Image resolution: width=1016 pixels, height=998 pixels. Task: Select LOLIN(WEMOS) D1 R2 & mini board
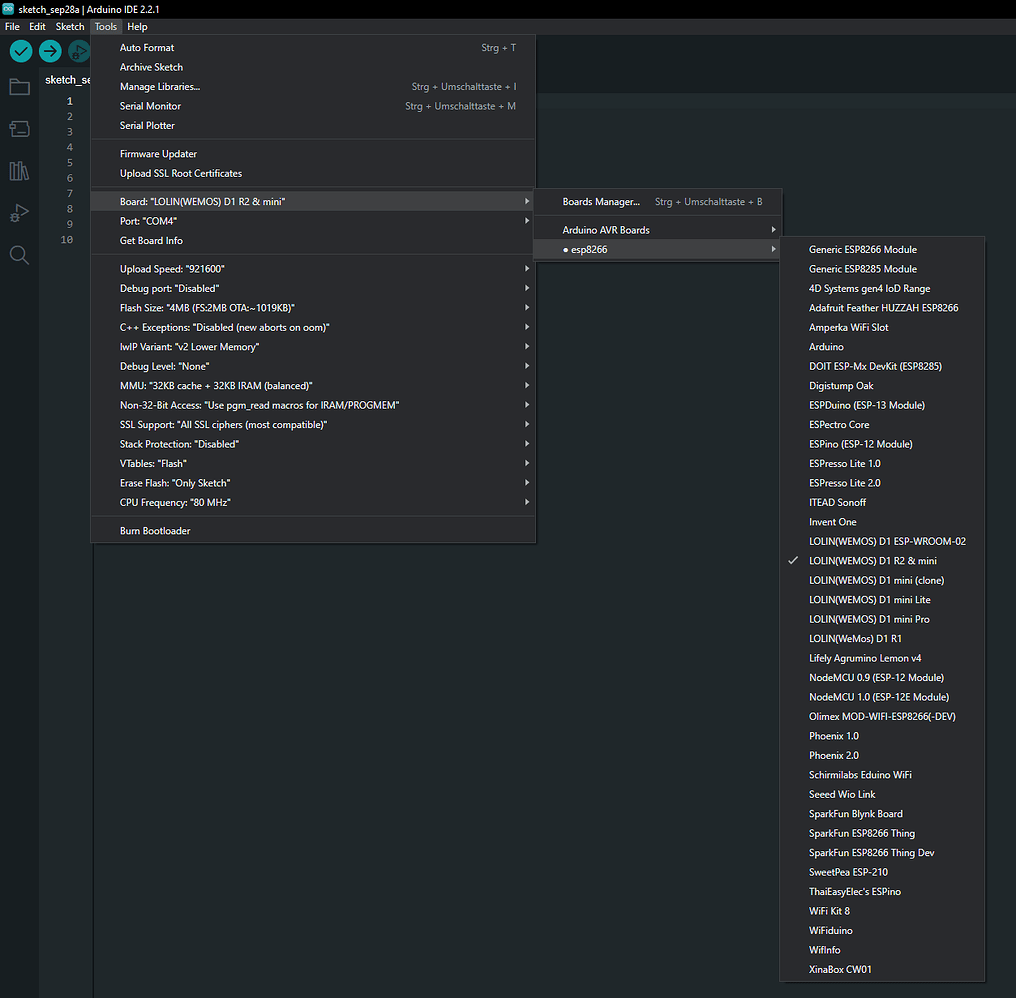872,561
